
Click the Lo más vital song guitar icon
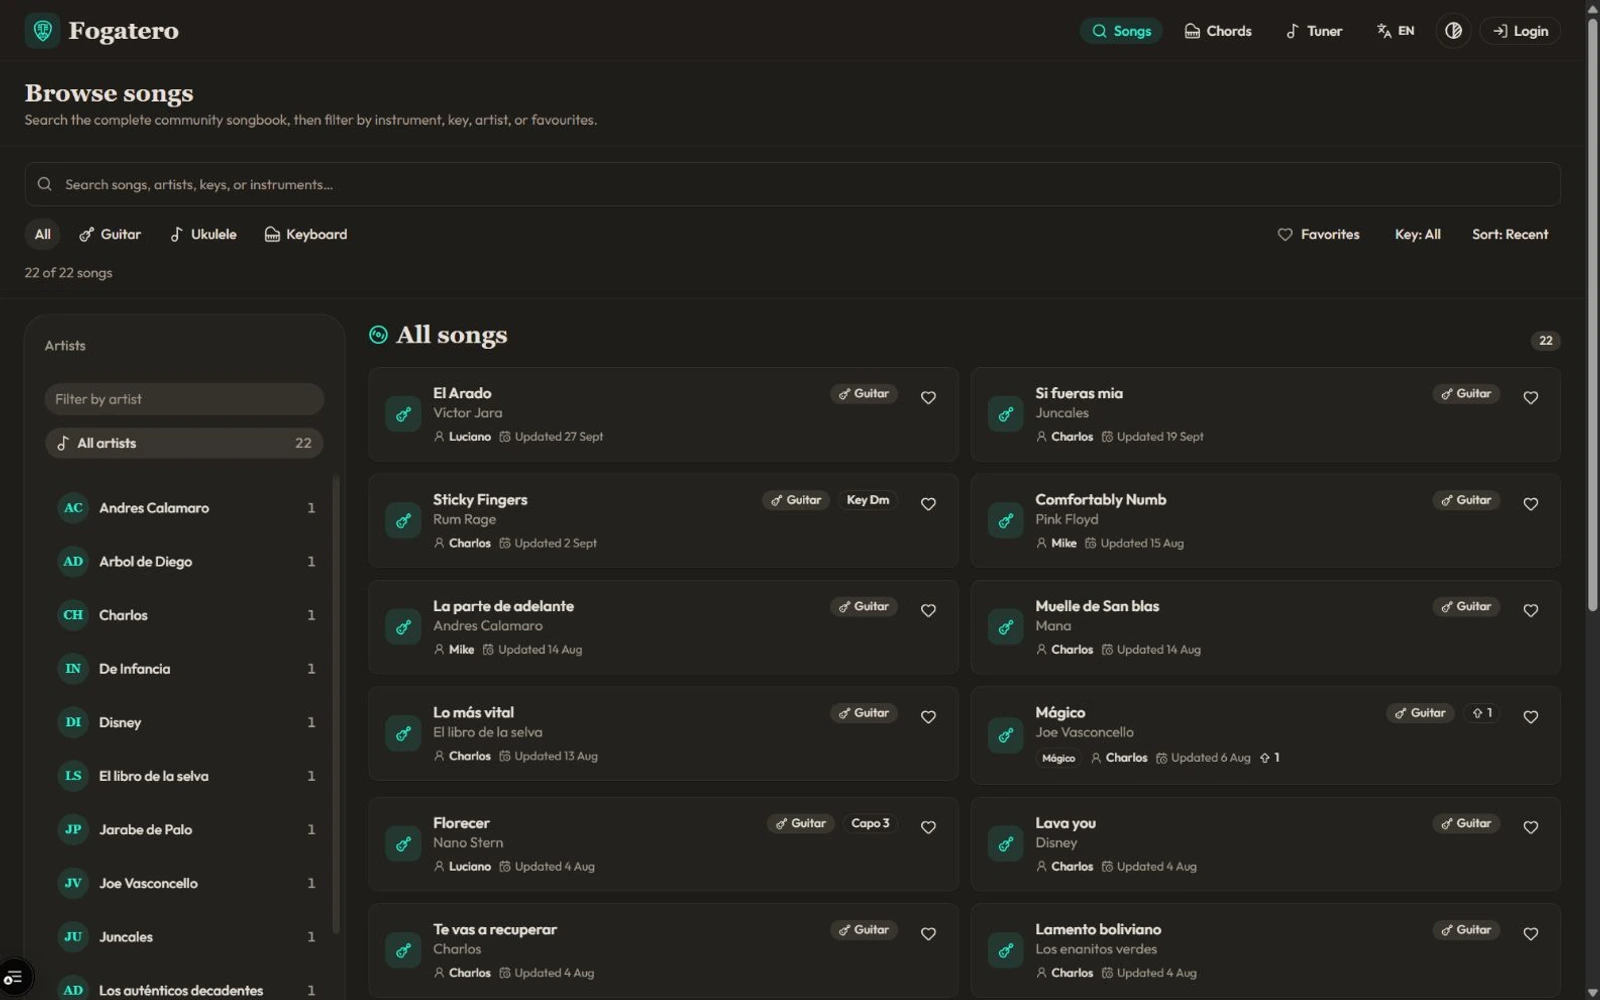tap(403, 734)
